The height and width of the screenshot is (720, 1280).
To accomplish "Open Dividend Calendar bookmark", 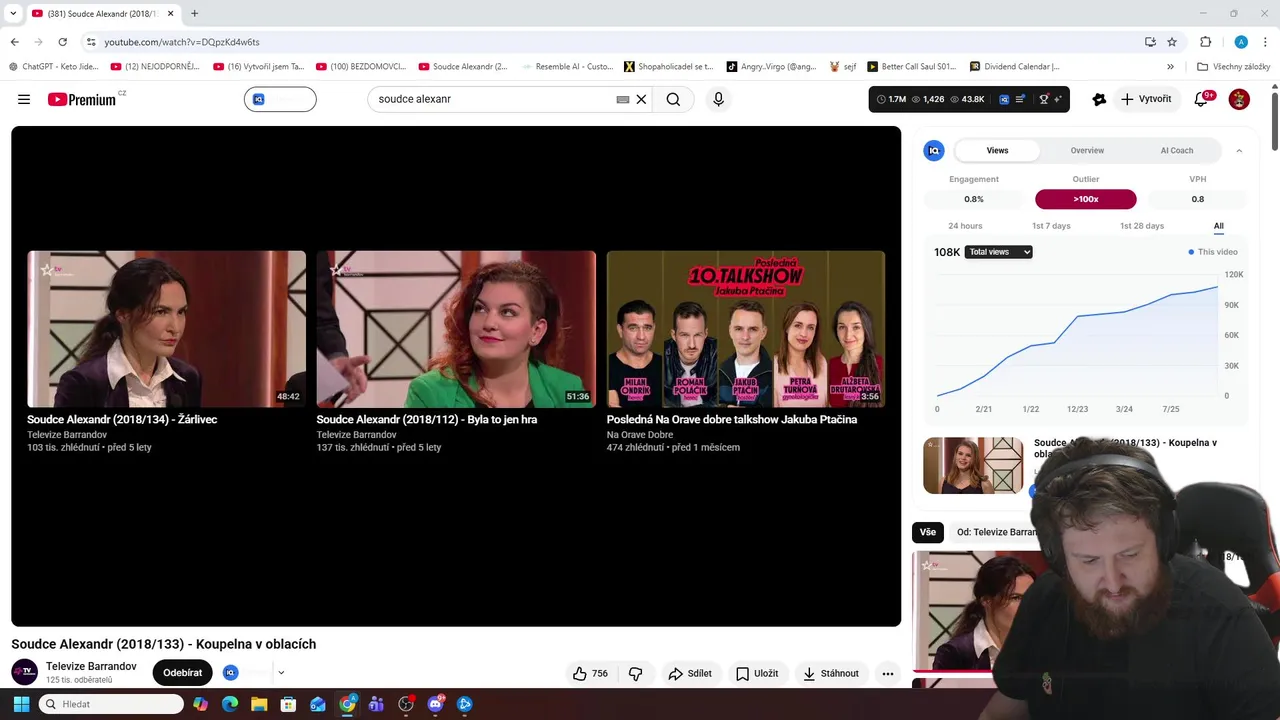I will click(x=1014, y=67).
